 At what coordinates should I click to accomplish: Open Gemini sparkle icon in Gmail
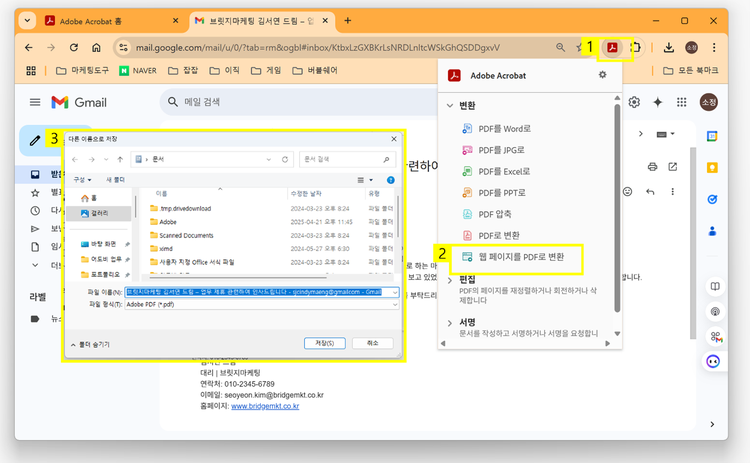pyautogui.click(x=658, y=102)
